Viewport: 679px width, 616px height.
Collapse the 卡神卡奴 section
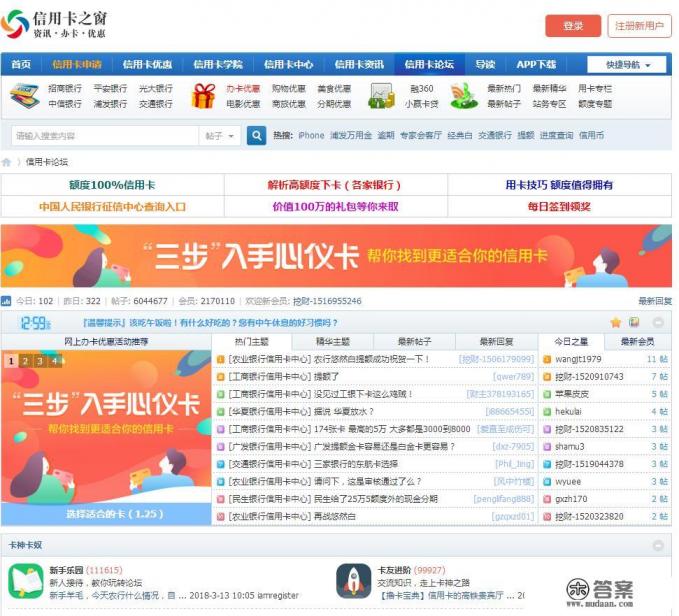[658, 545]
